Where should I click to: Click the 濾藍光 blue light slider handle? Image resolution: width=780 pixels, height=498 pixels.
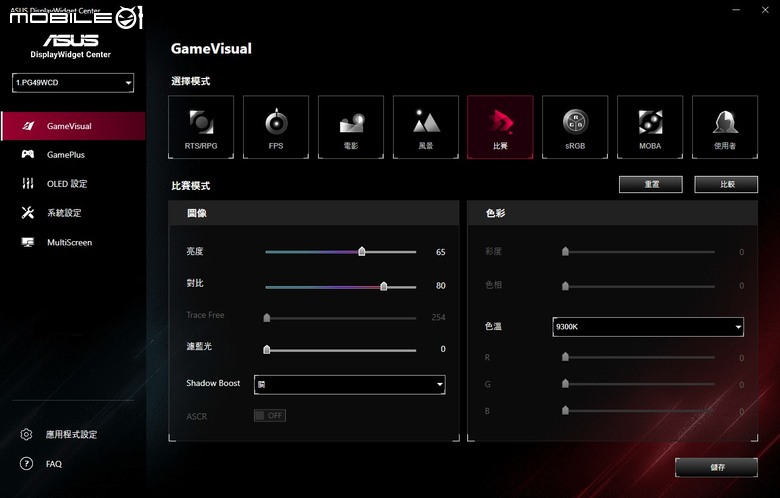click(267, 349)
